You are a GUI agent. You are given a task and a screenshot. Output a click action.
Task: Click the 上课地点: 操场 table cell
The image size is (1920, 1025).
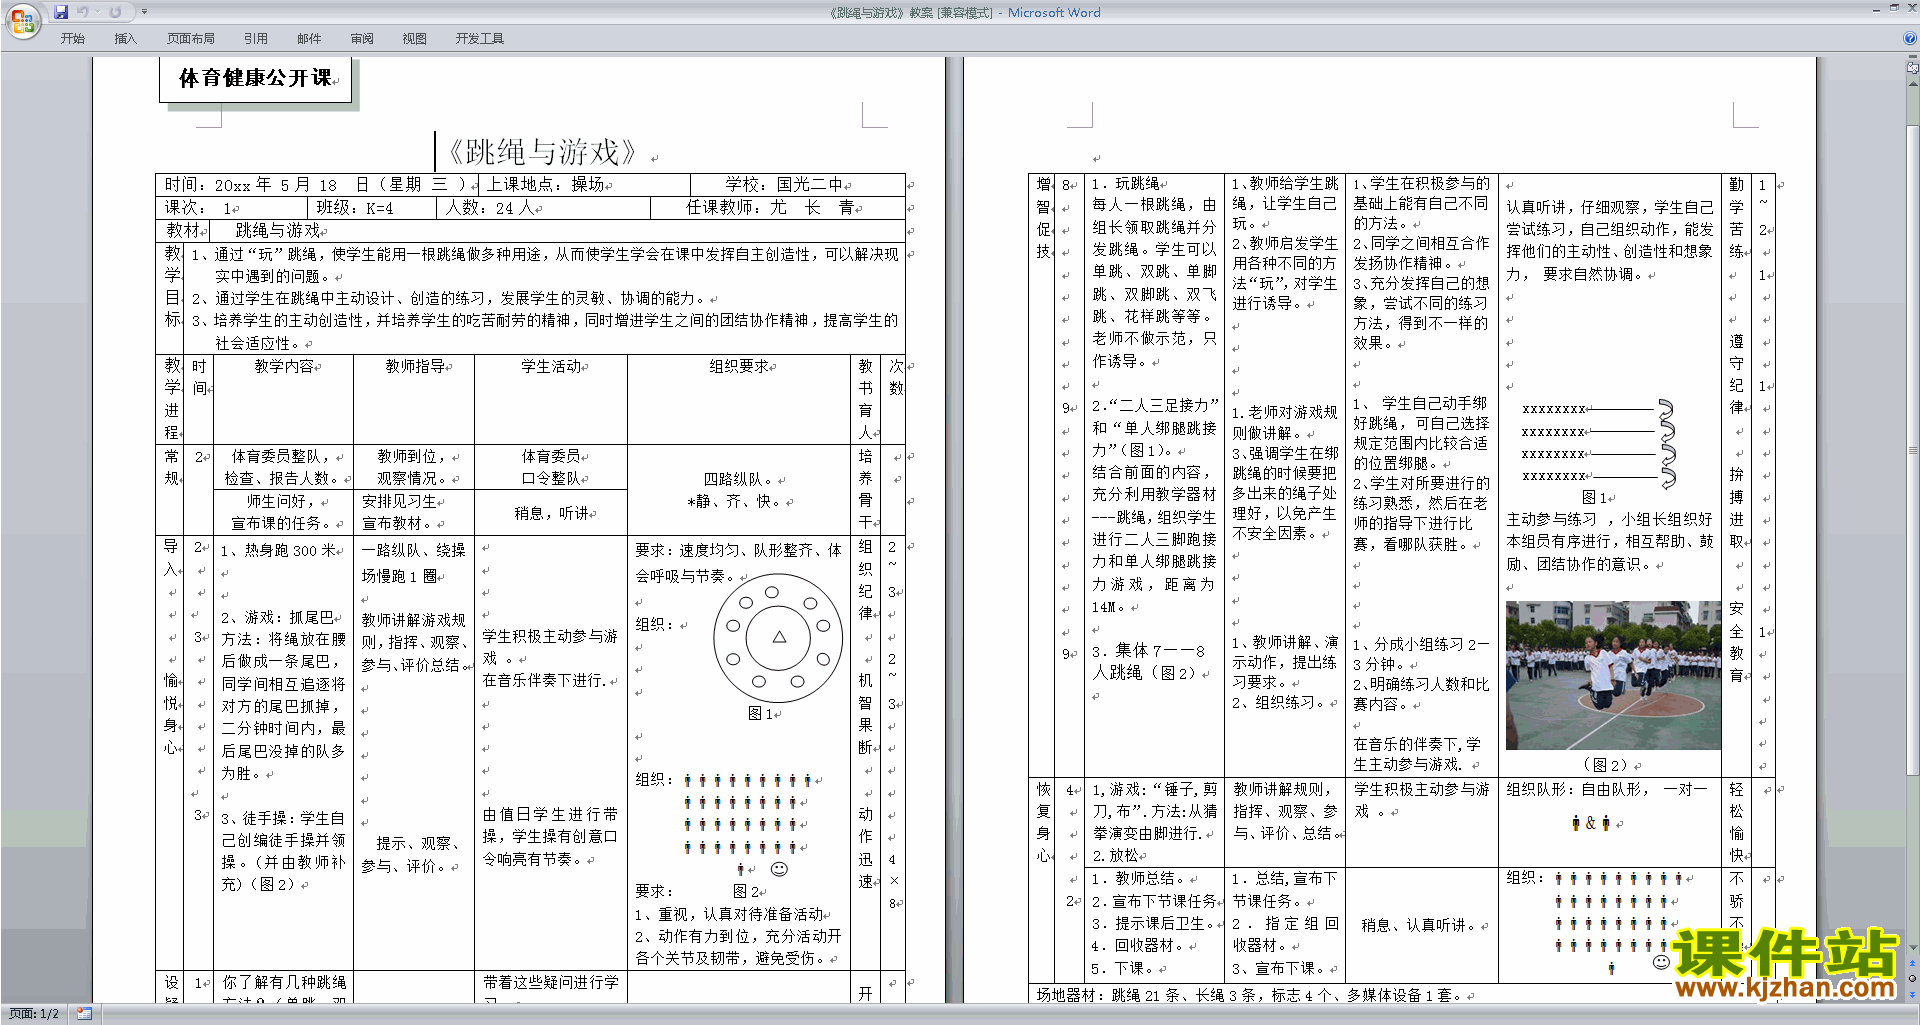[584, 185]
